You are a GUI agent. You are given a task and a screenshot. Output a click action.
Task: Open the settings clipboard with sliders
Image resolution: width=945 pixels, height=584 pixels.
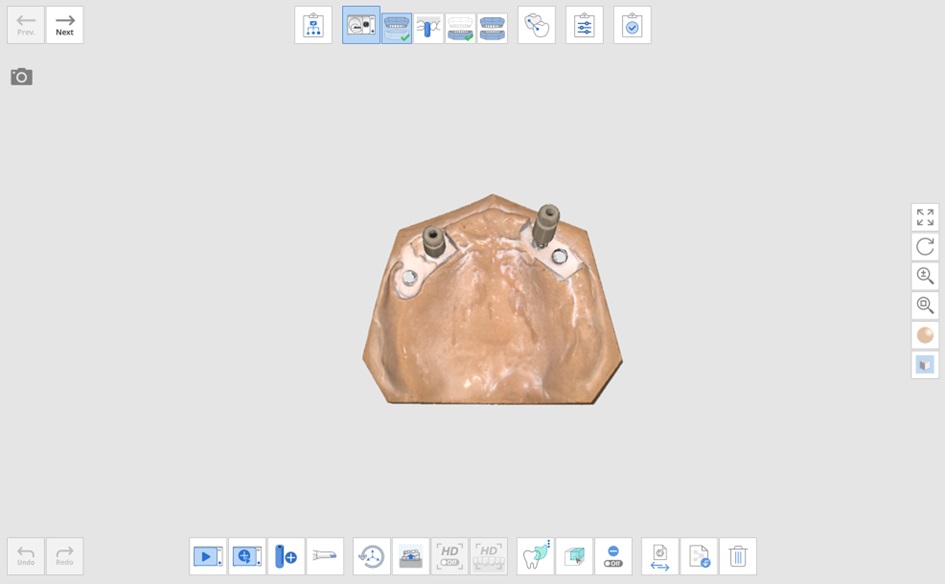585,25
